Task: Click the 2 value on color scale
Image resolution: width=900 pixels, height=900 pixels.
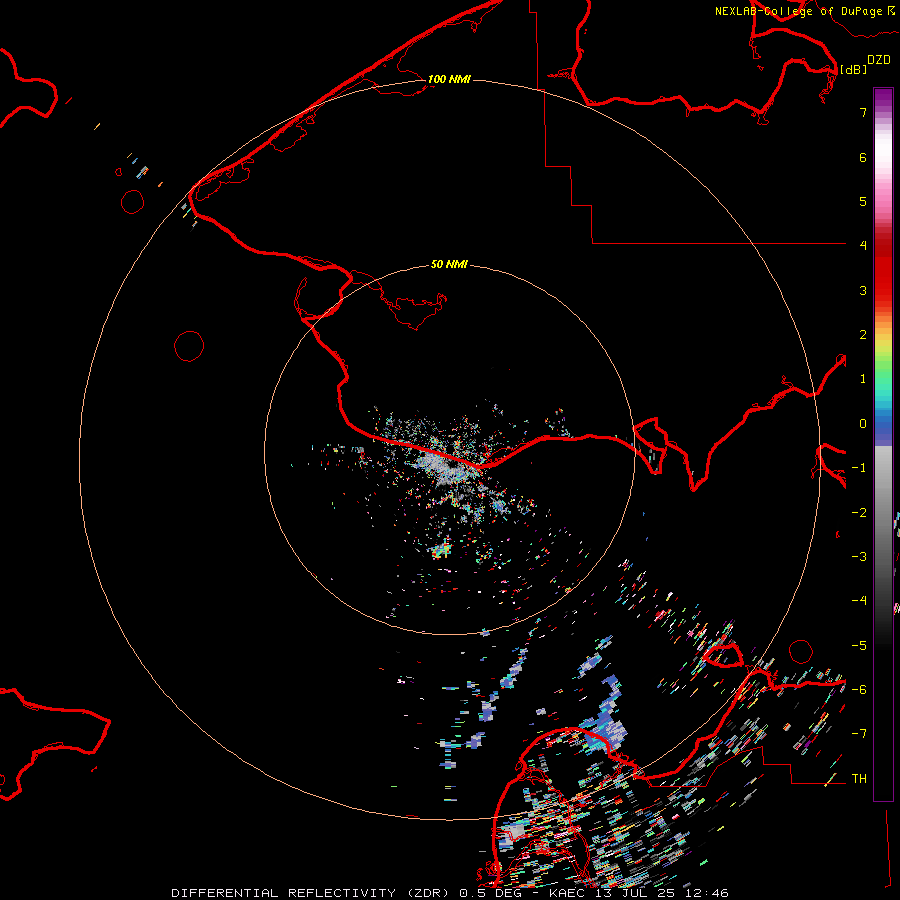Action: pos(863,335)
